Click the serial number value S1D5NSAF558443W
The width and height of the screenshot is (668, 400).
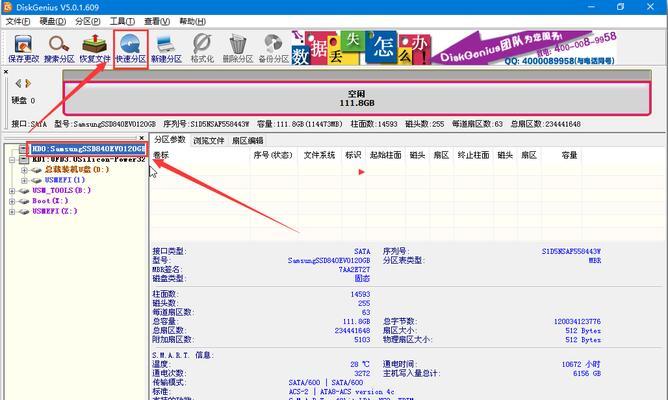[571, 251]
